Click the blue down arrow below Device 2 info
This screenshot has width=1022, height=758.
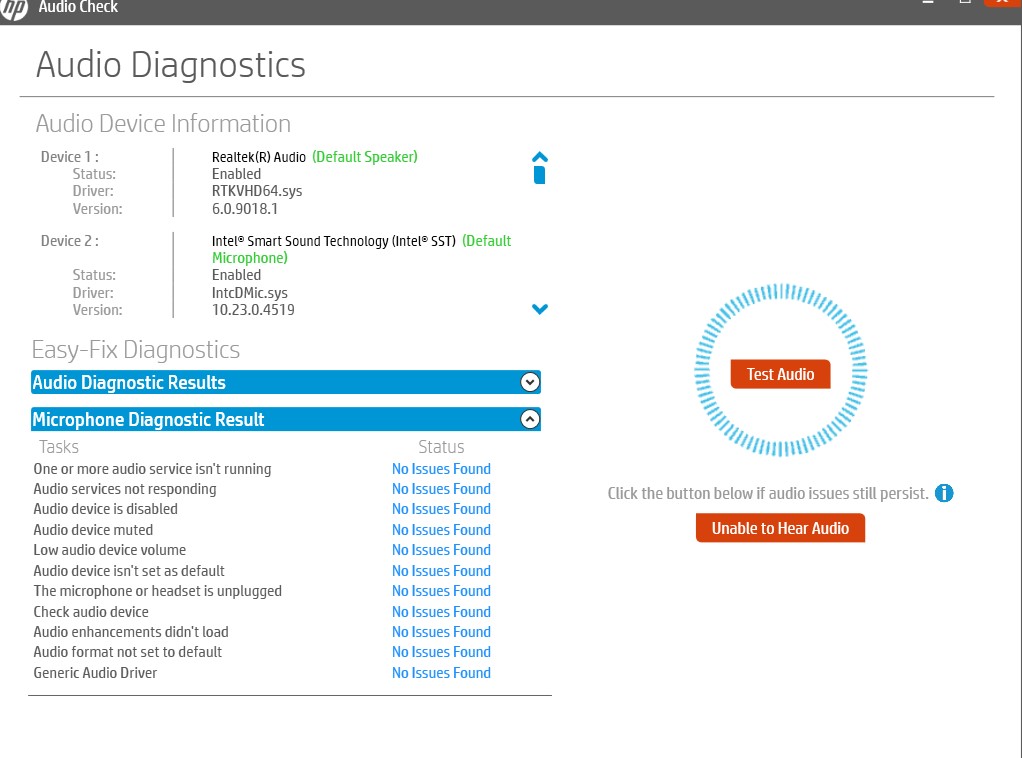[x=540, y=309]
